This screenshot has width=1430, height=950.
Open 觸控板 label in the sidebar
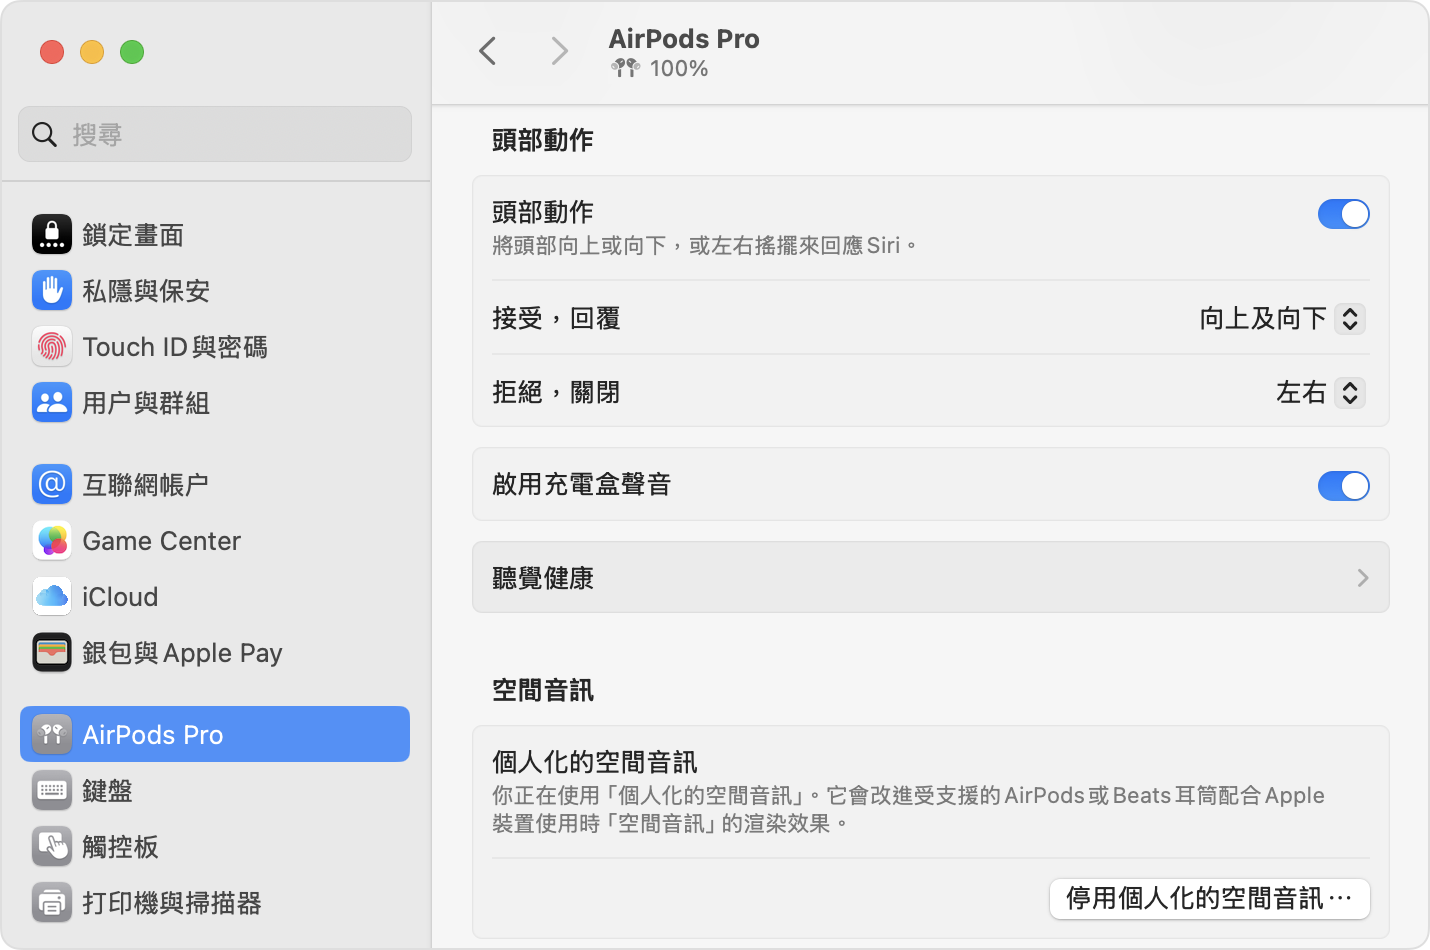pyautogui.click(x=120, y=847)
